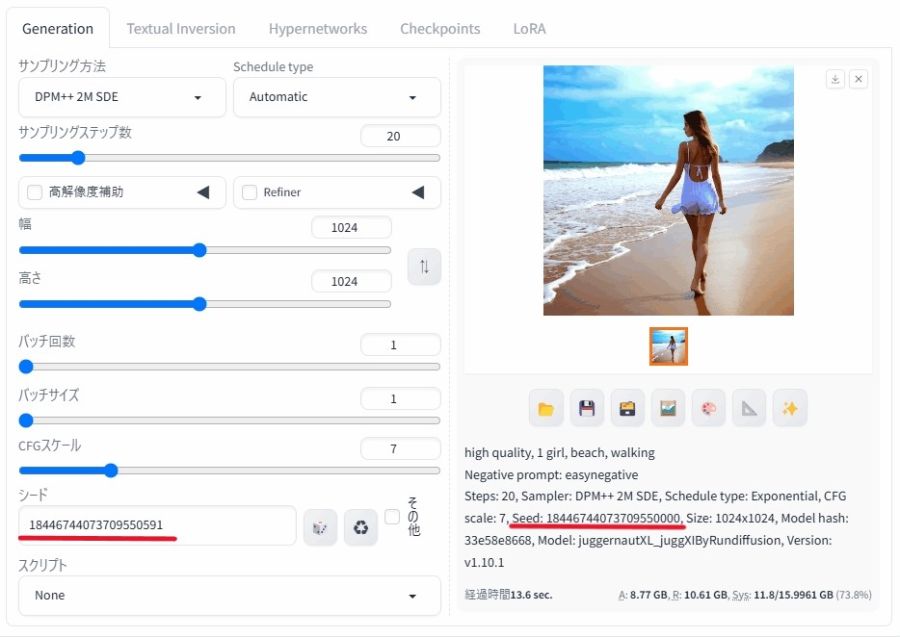The height and width of the screenshot is (637, 900).
Task: Click the バッチサイズ number field
Action: point(400,398)
